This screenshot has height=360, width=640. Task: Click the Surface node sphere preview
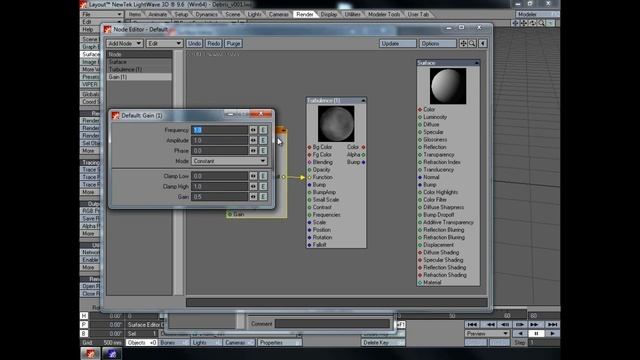[448, 86]
